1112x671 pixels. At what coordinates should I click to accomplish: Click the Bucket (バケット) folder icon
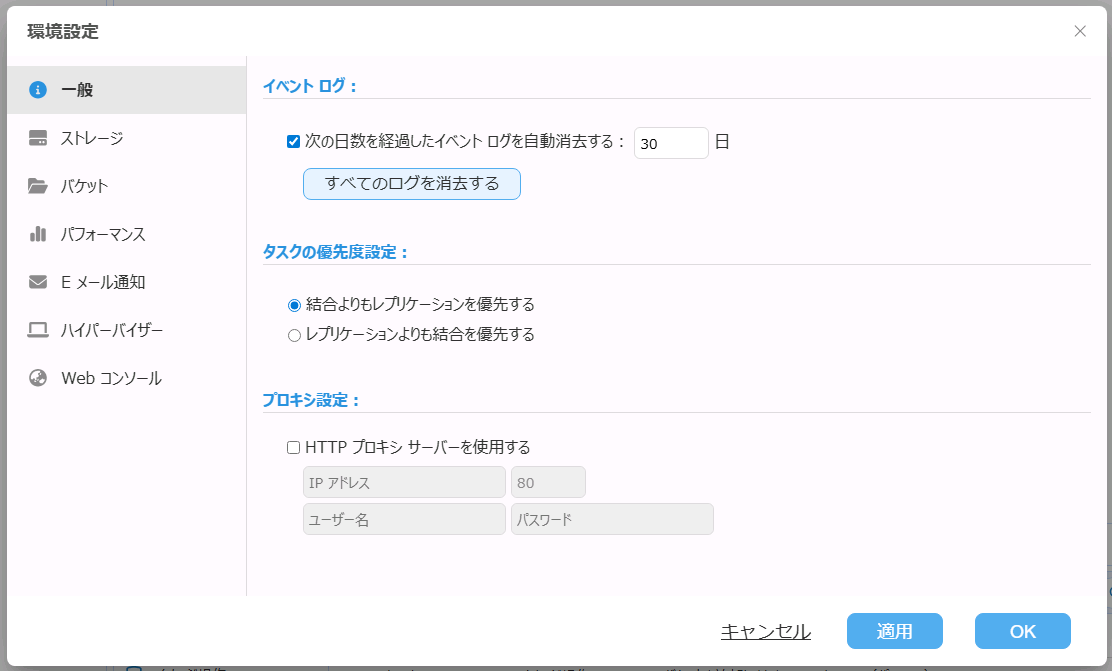coord(38,186)
